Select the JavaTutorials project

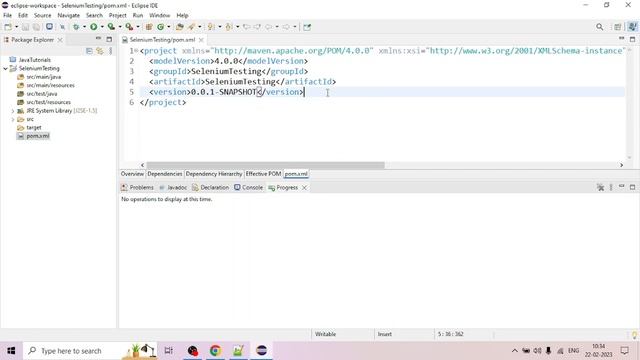[35, 60]
